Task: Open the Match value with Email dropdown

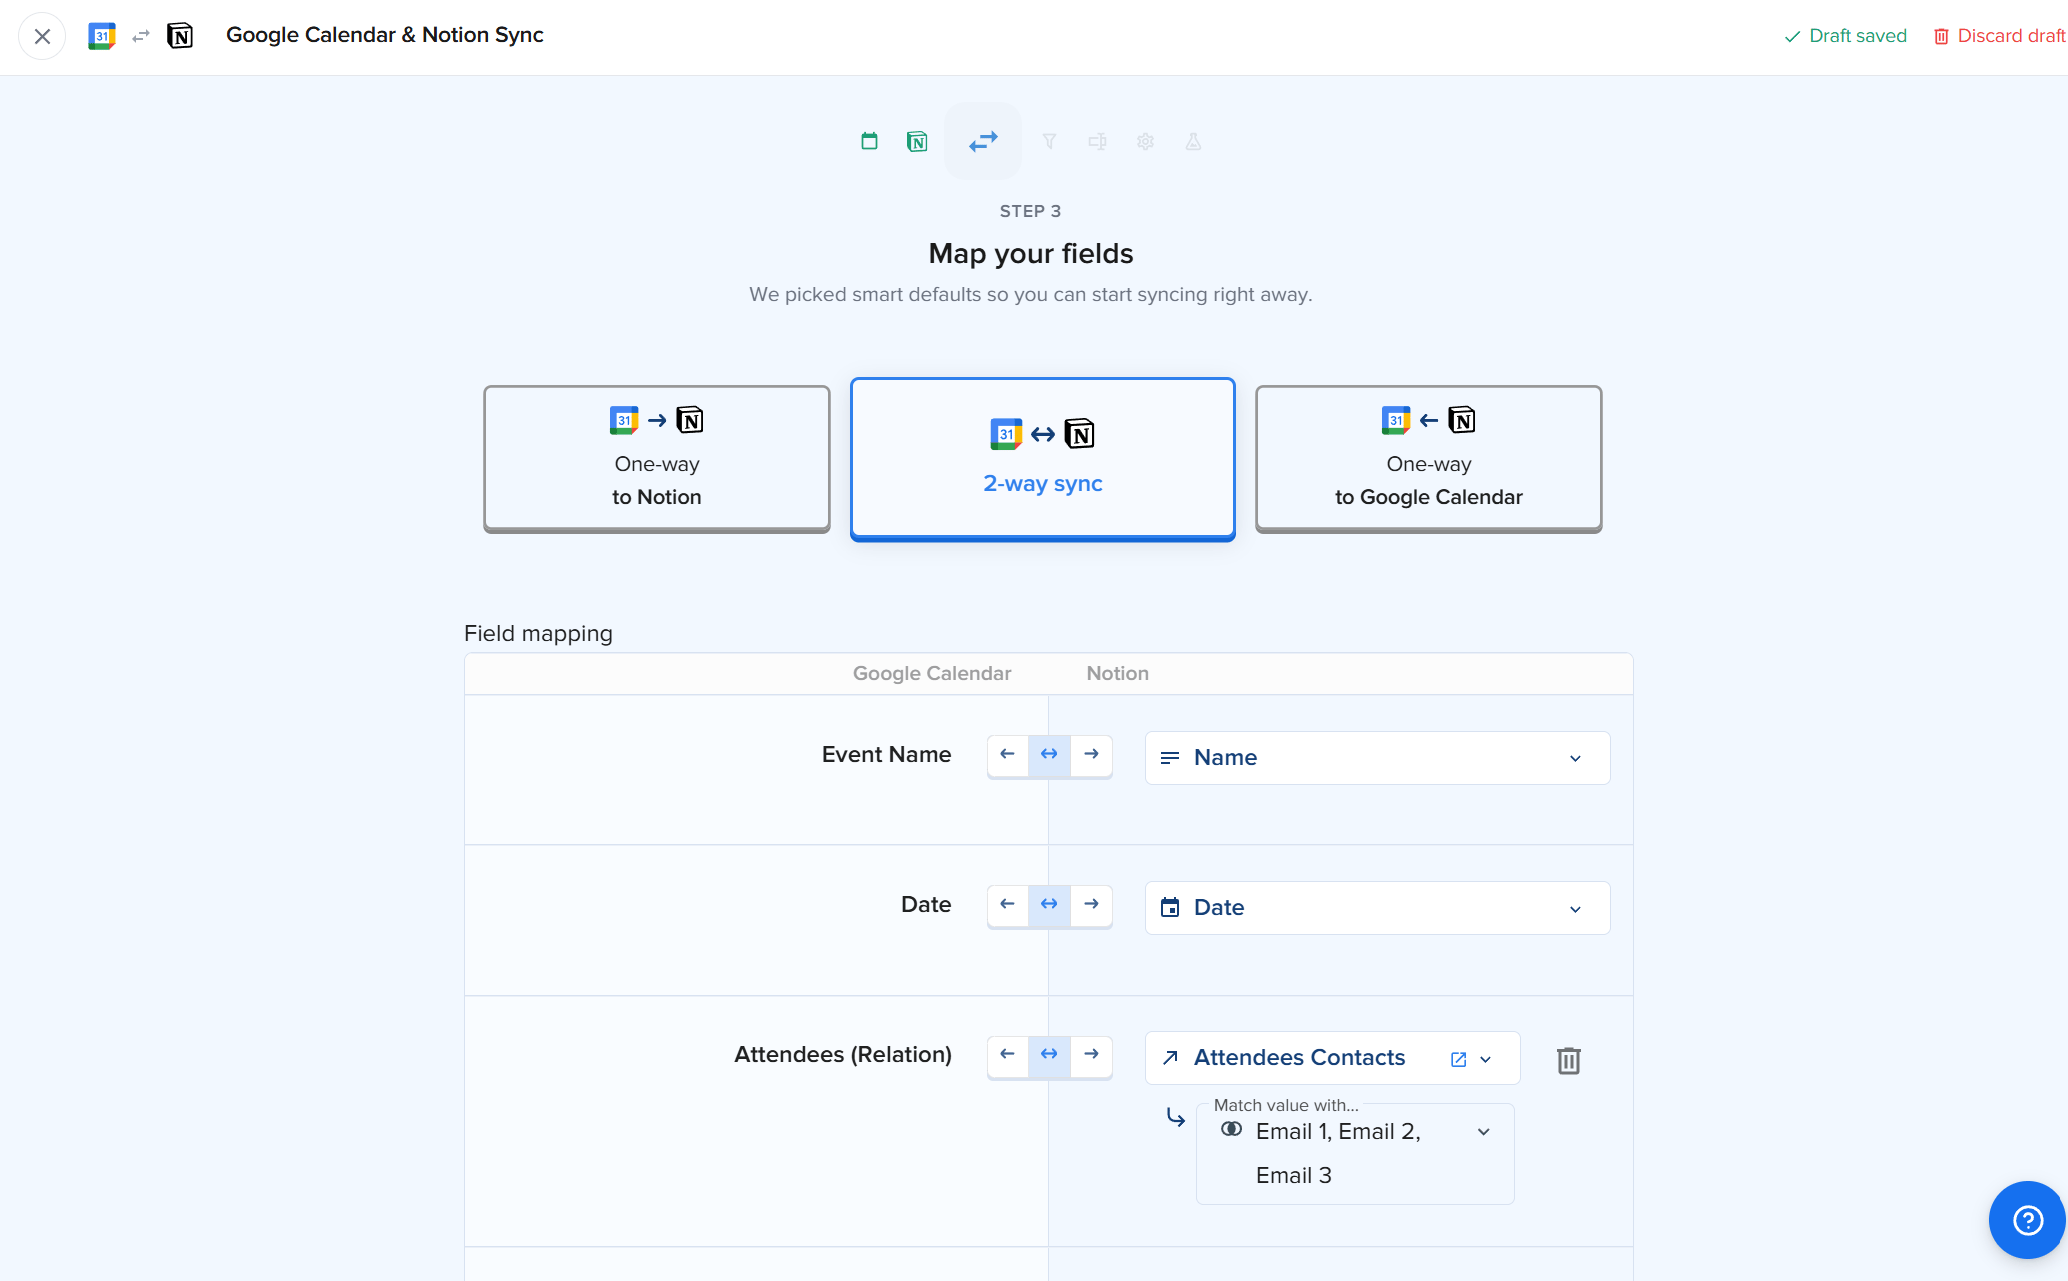Action: [1355, 1153]
